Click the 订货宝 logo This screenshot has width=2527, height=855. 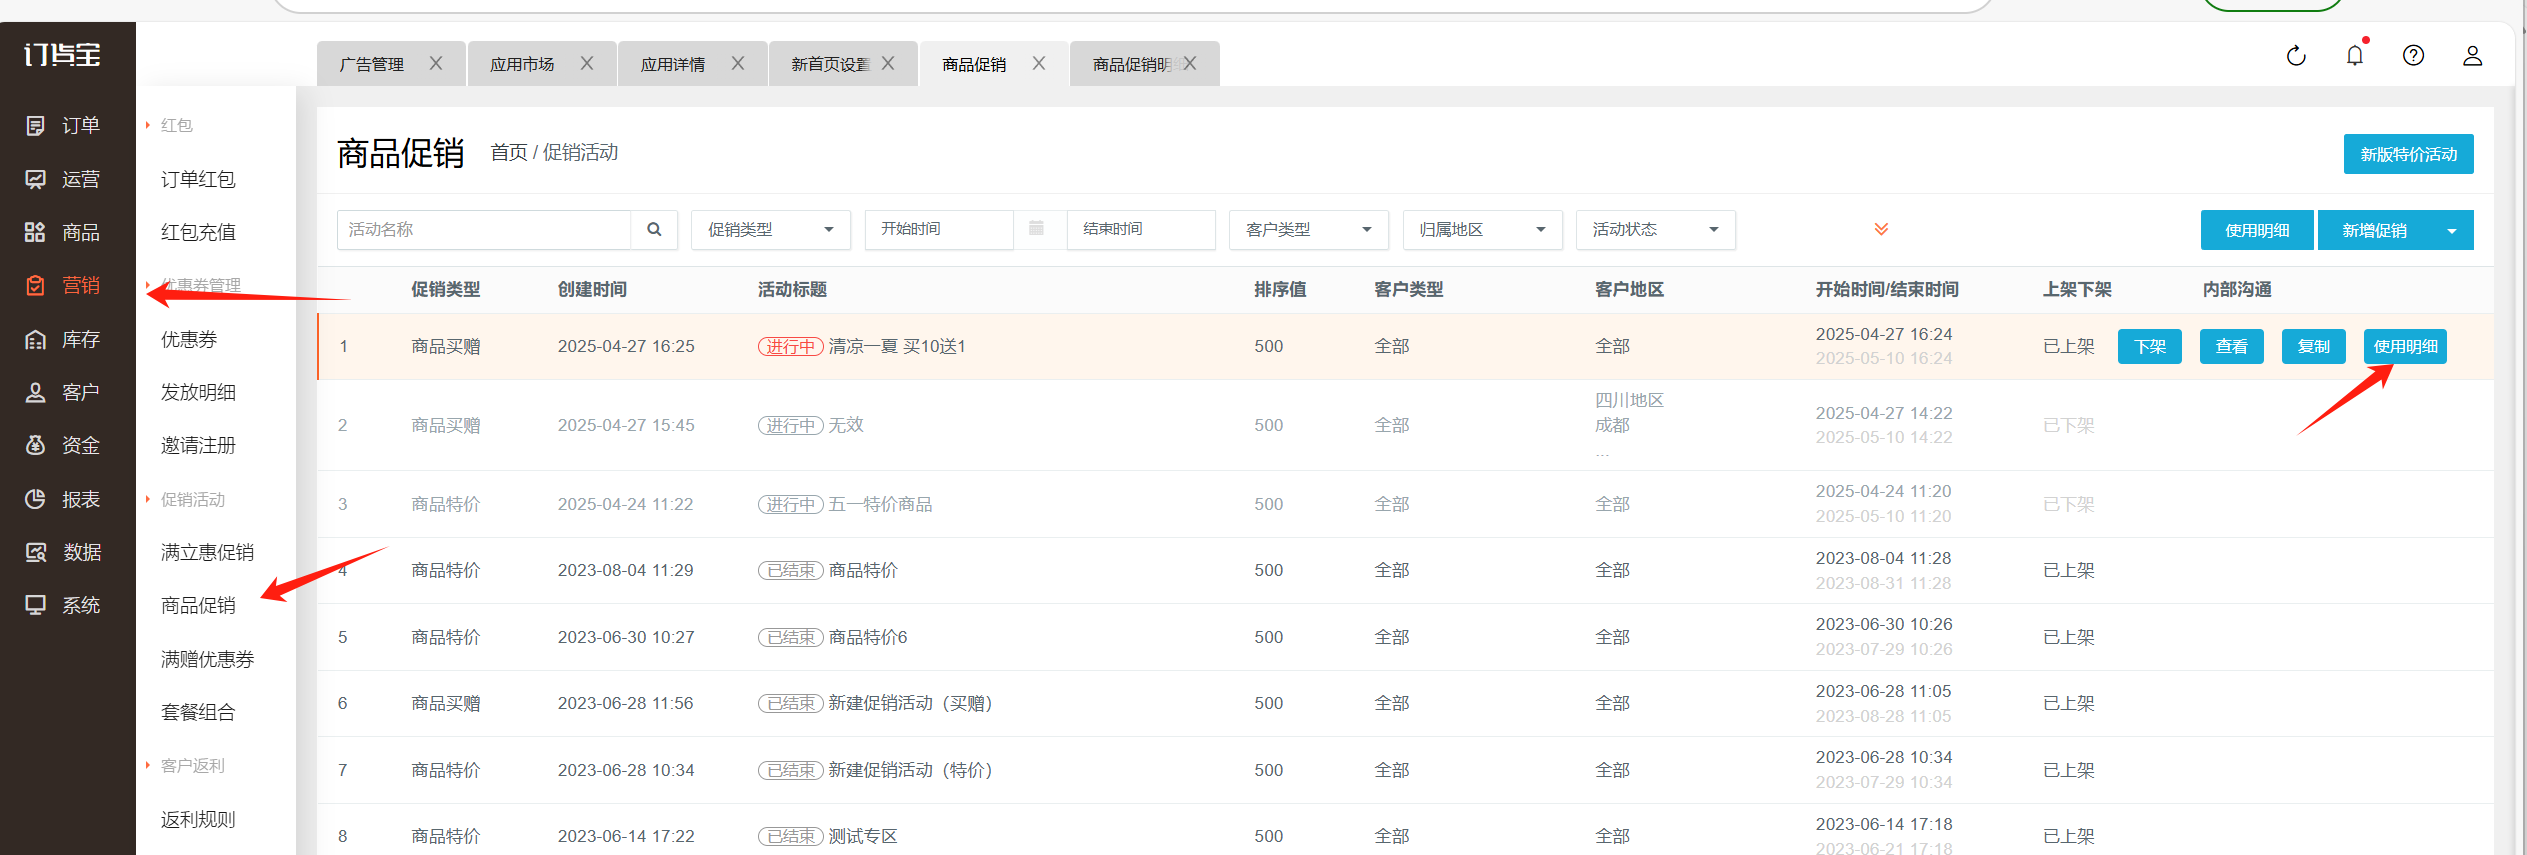pyautogui.click(x=62, y=54)
